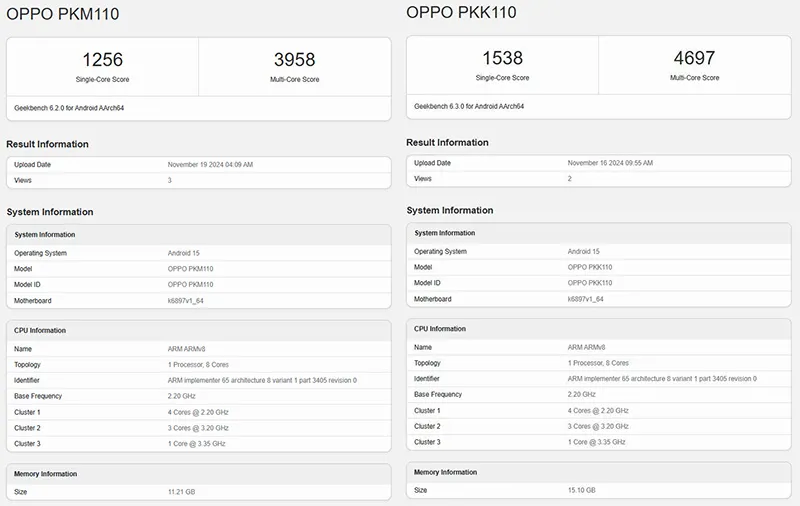The height and width of the screenshot is (506, 800).
Task: Click Topology 1 Processor, 8 Cores for PKM110
Action: point(198,365)
